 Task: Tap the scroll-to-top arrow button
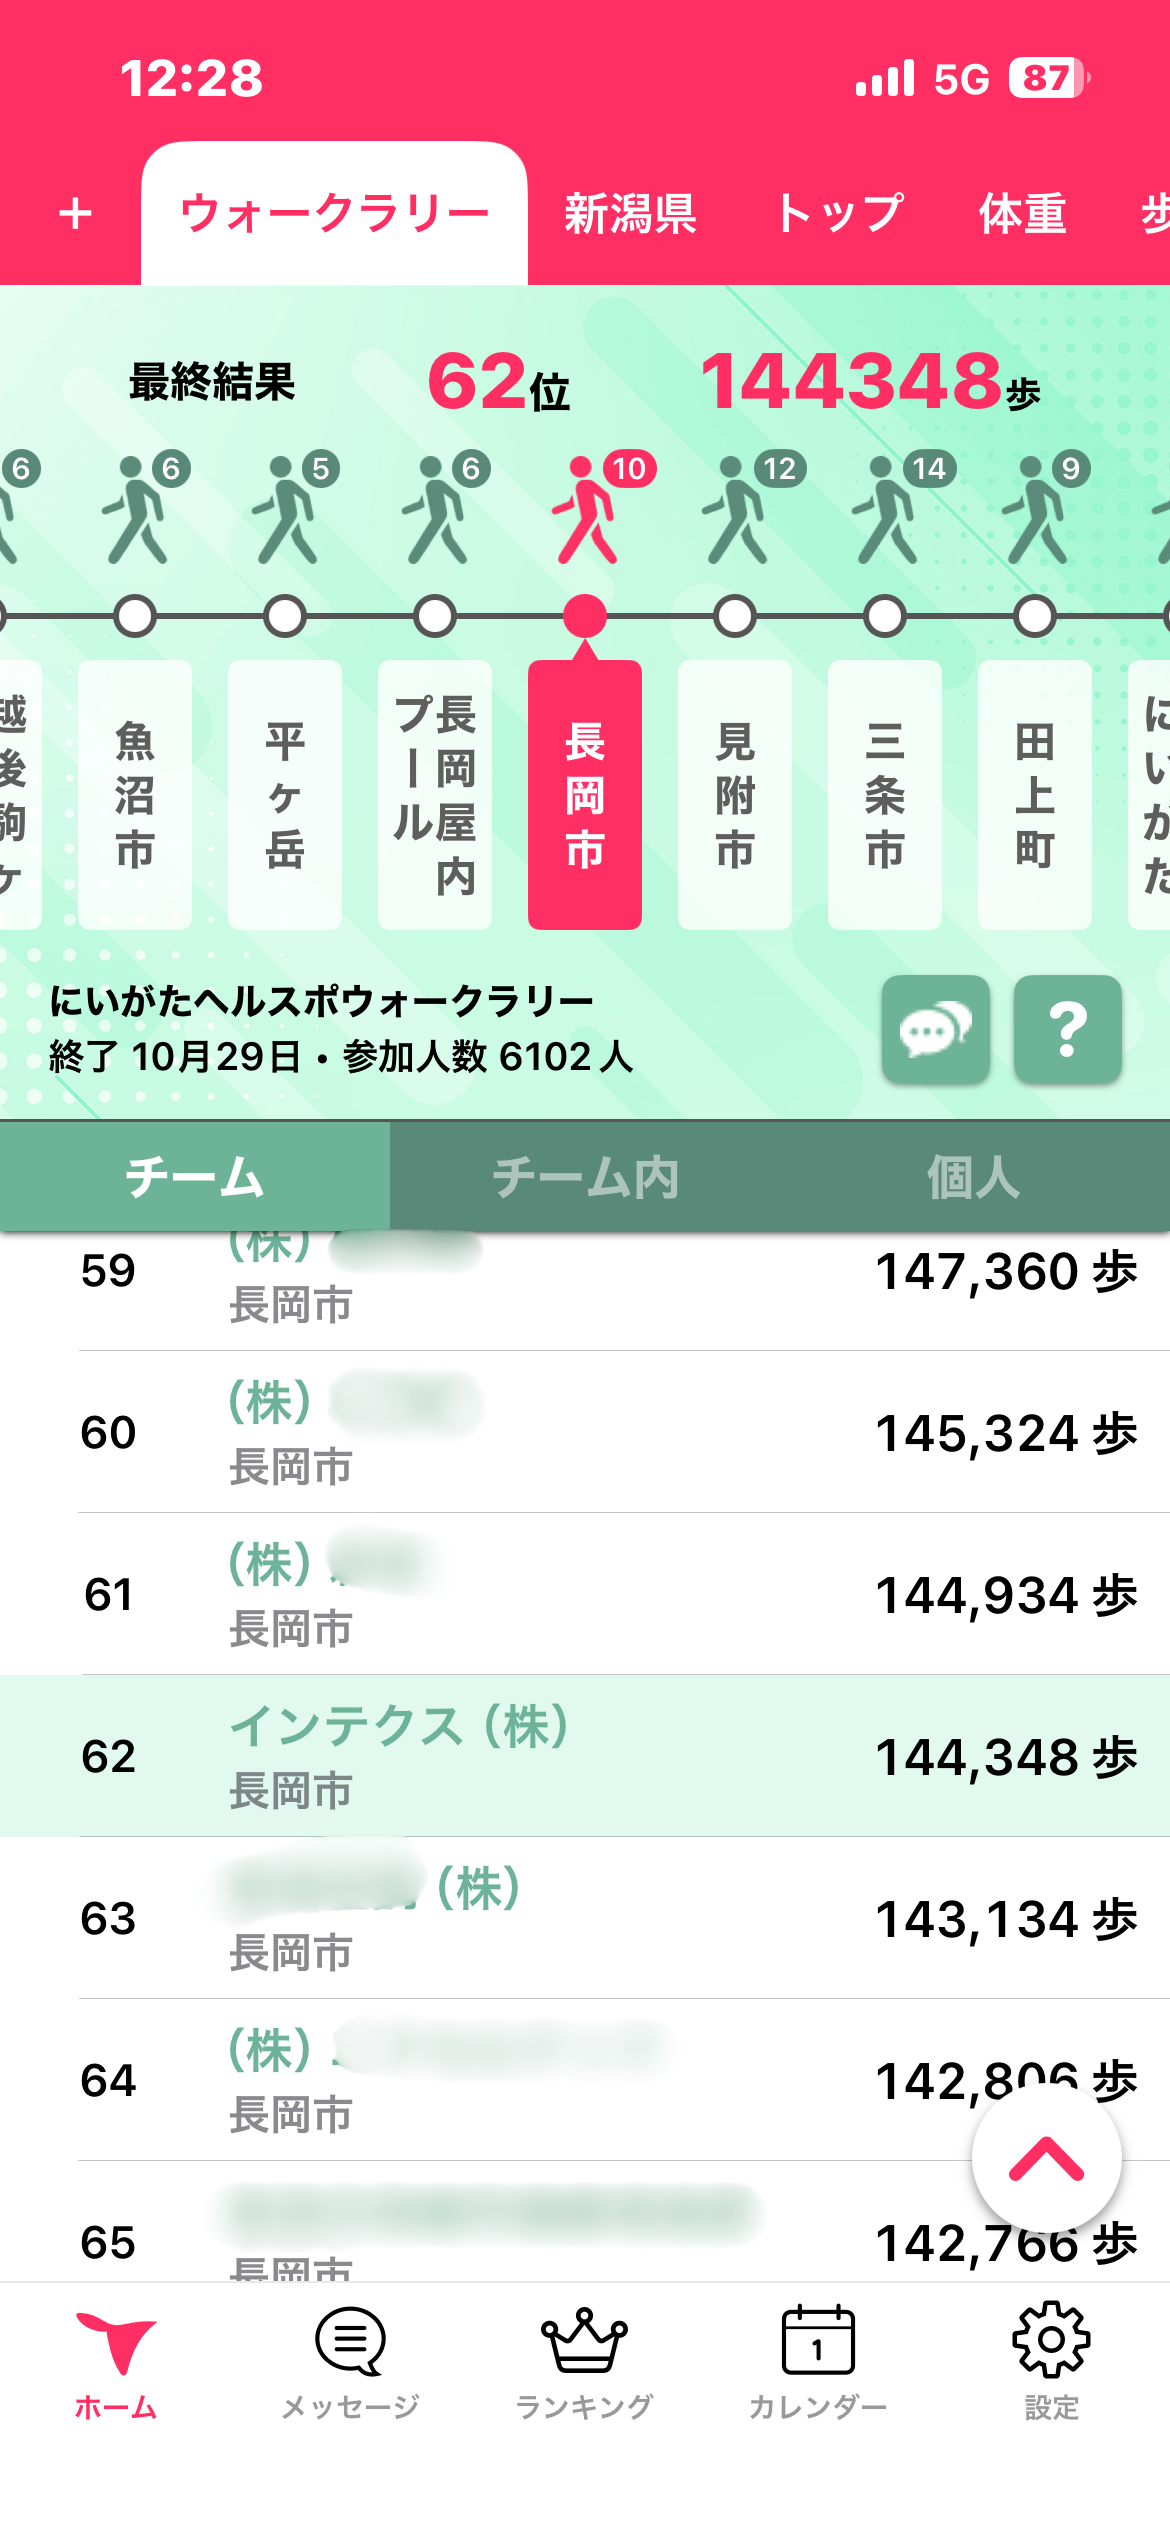(x=1046, y=2159)
